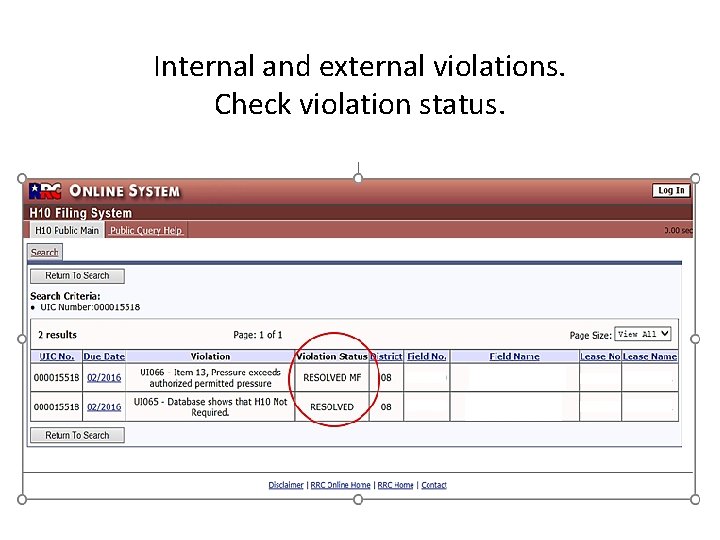Viewport: 720px width, 540px height.
Task: Click the UIC Number:000015518 search criterion
Action: (x=90, y=307)
